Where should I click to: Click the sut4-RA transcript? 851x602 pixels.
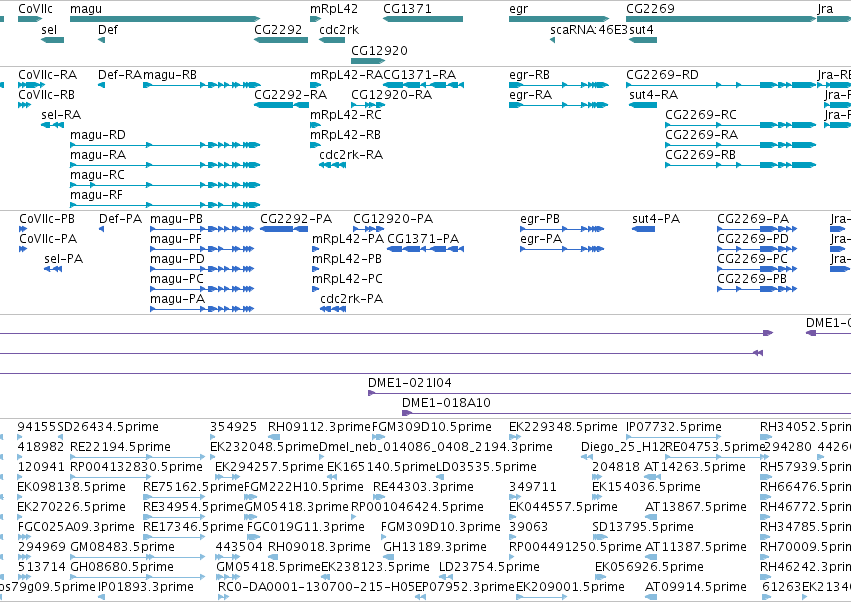pyautogui.click(x=643, y=105)
